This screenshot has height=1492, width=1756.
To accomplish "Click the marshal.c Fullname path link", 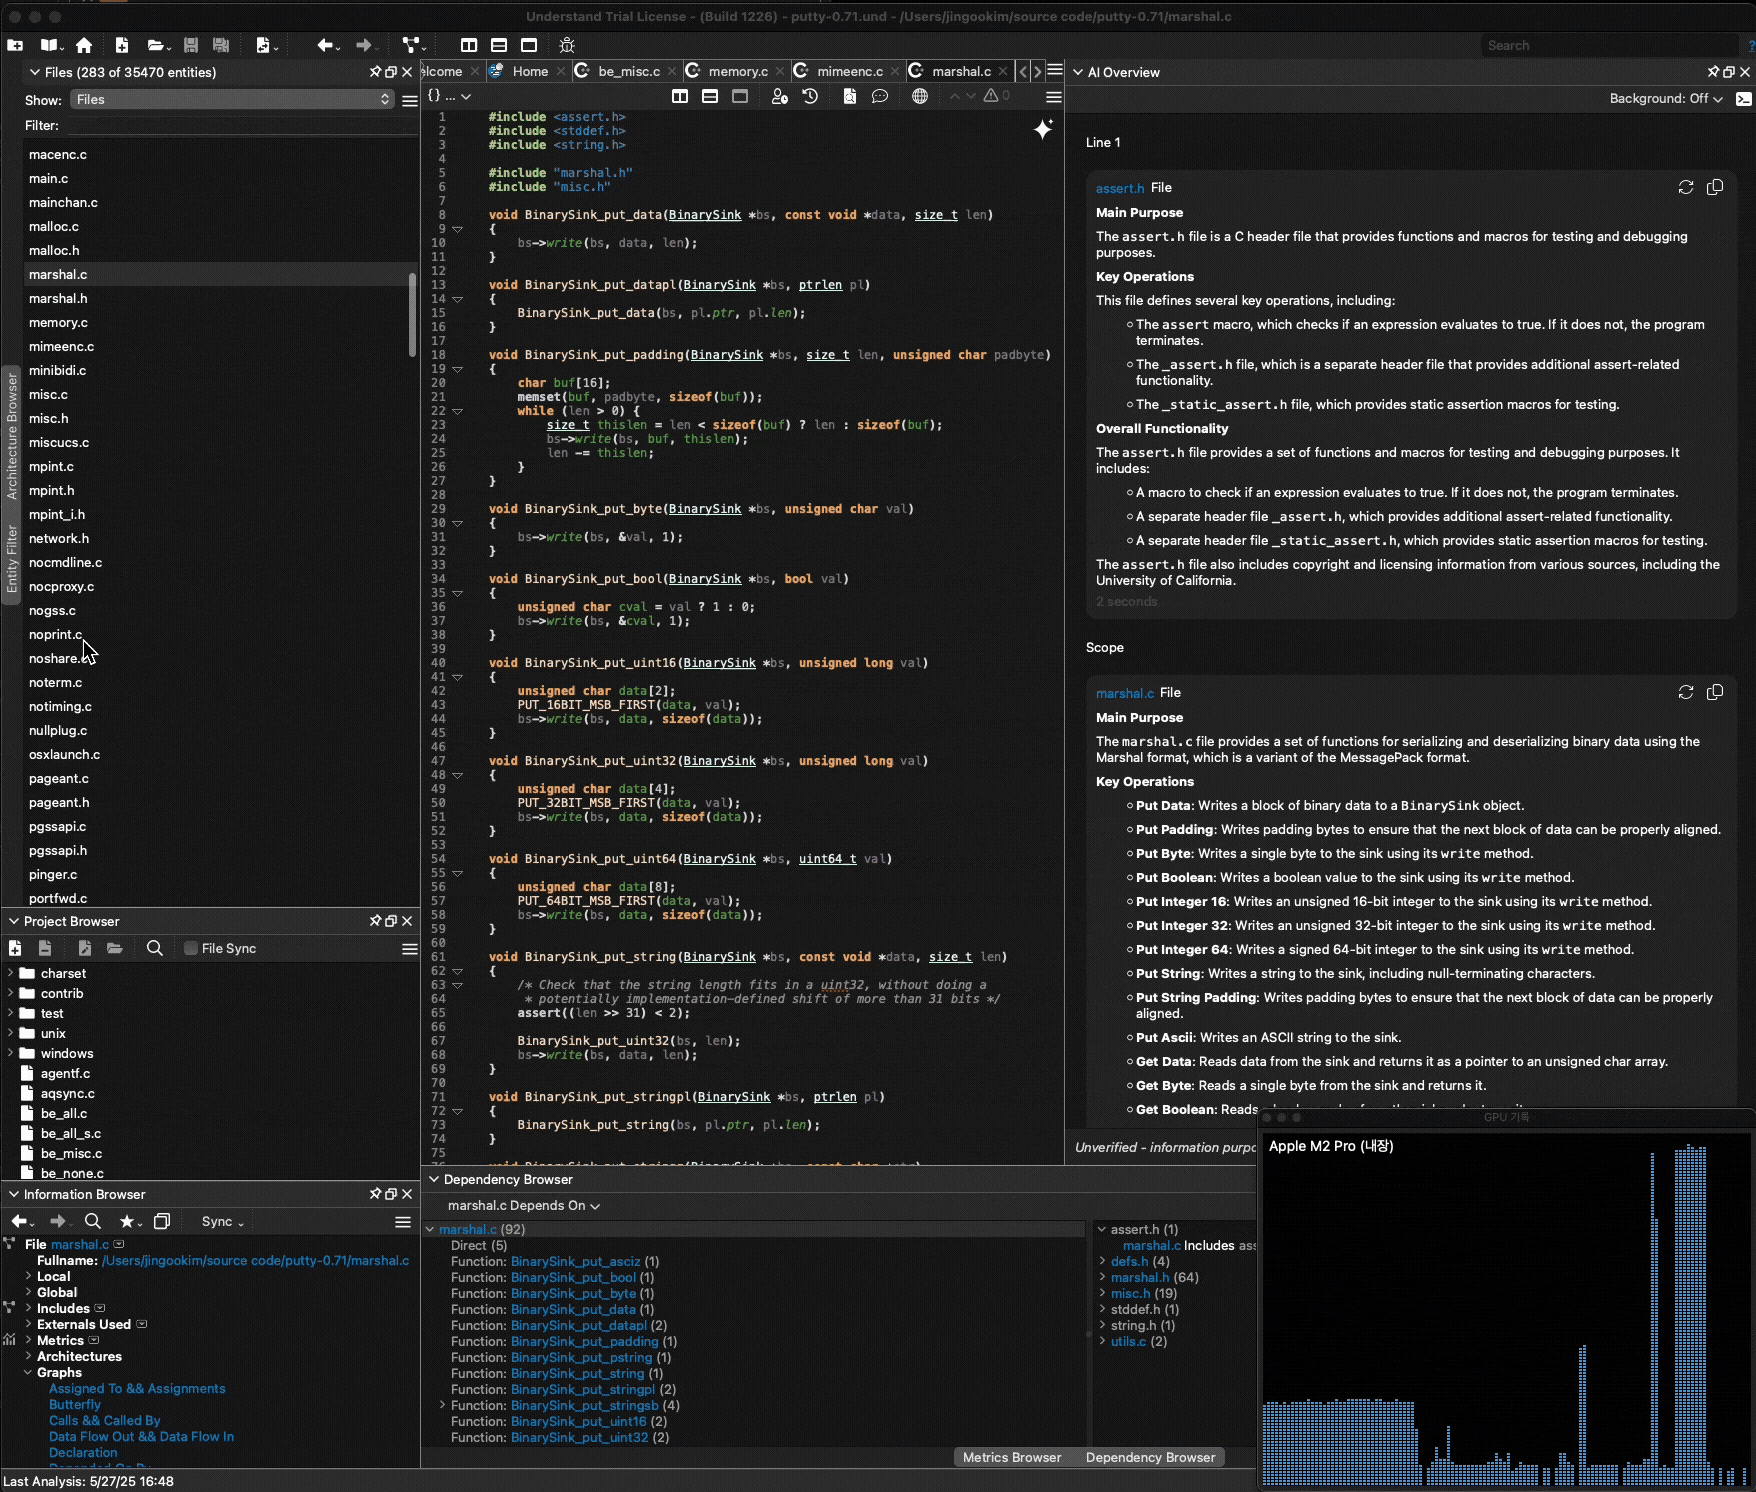I will pyautogui.click(x=256, y=1260).
